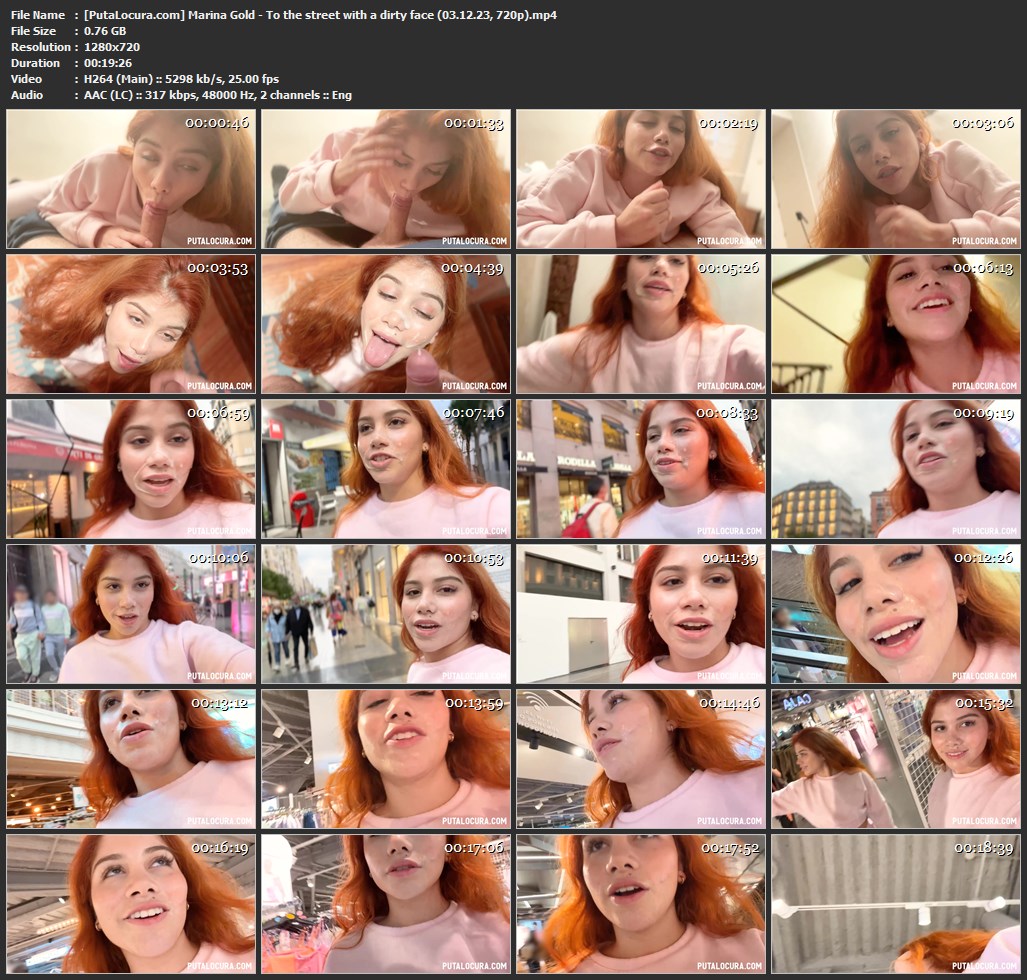Select the frame marked 00:07:46
This screenshot has width=1027, height=980.
[x=386, y=469]
